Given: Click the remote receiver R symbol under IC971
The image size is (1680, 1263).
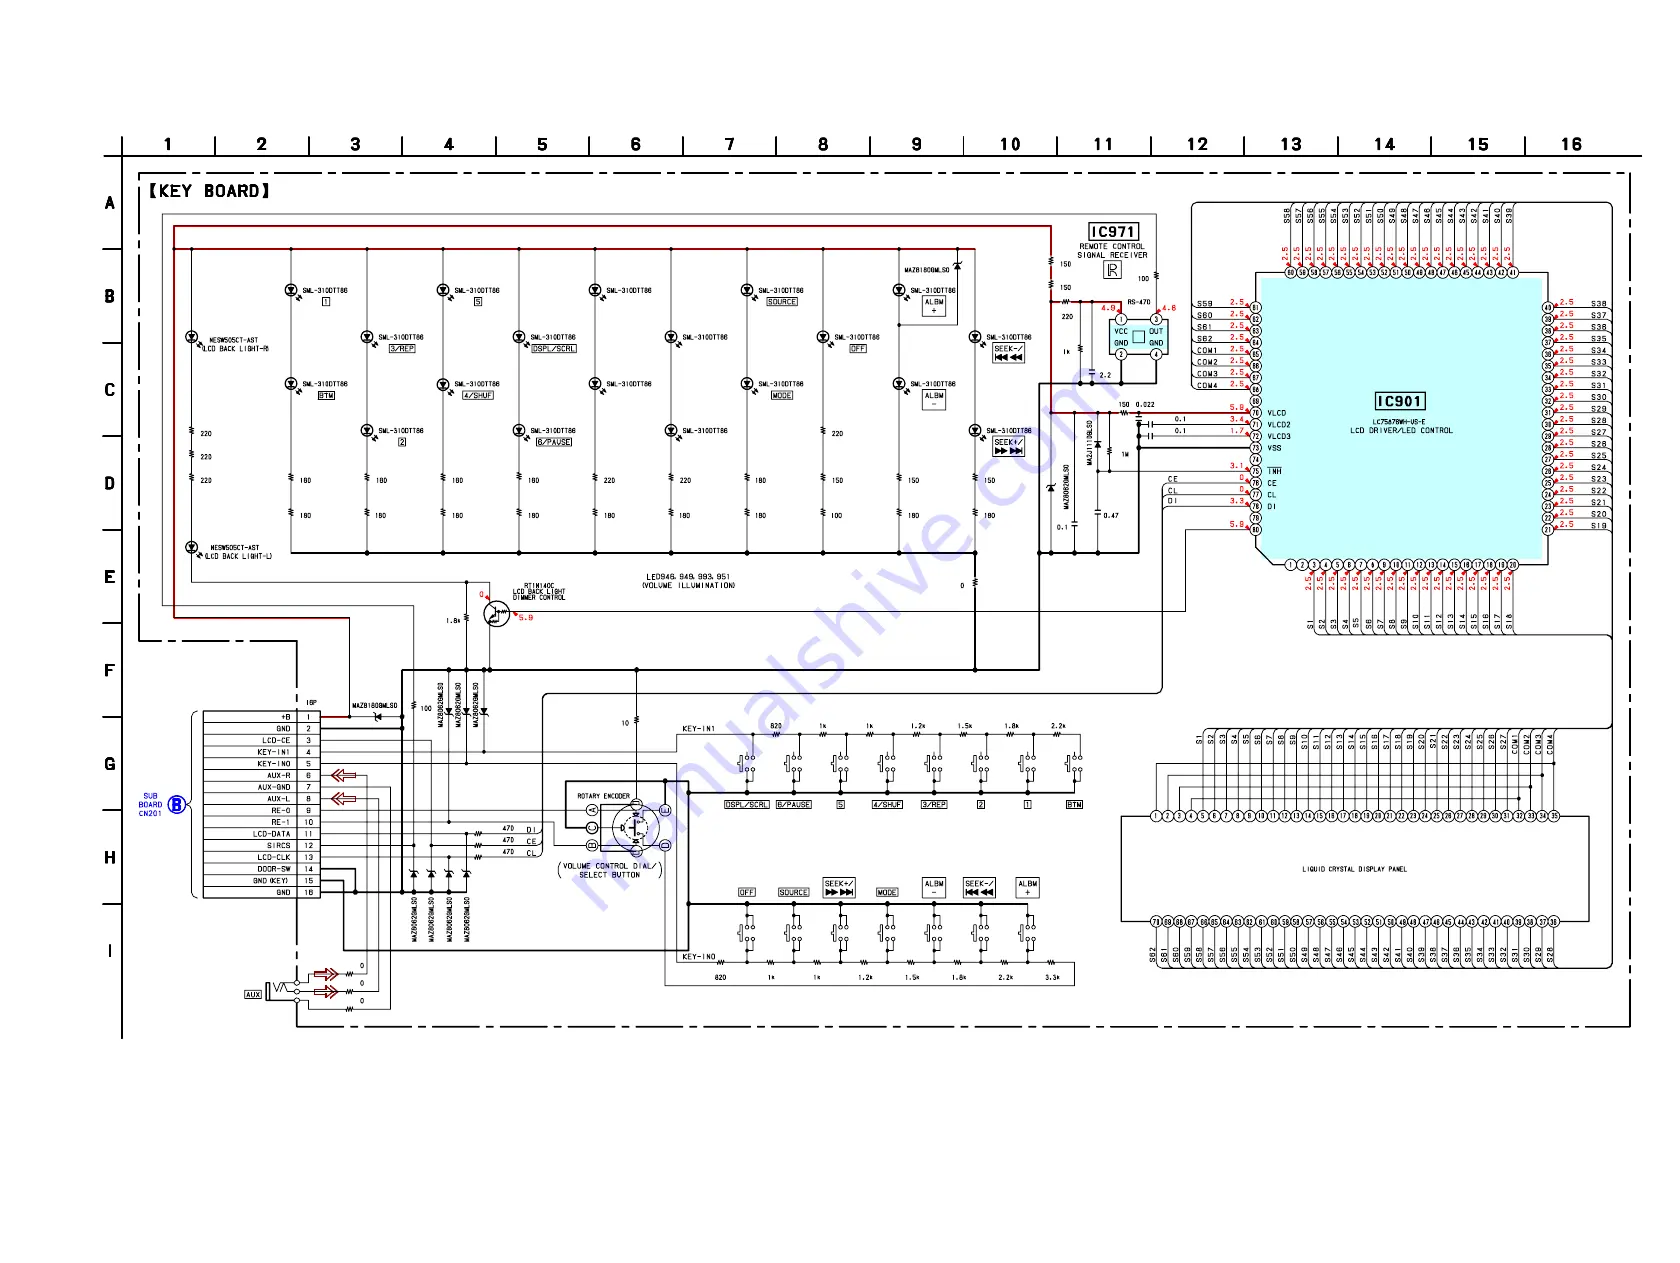Looking at the screenshot, I should click(1112, 270).
